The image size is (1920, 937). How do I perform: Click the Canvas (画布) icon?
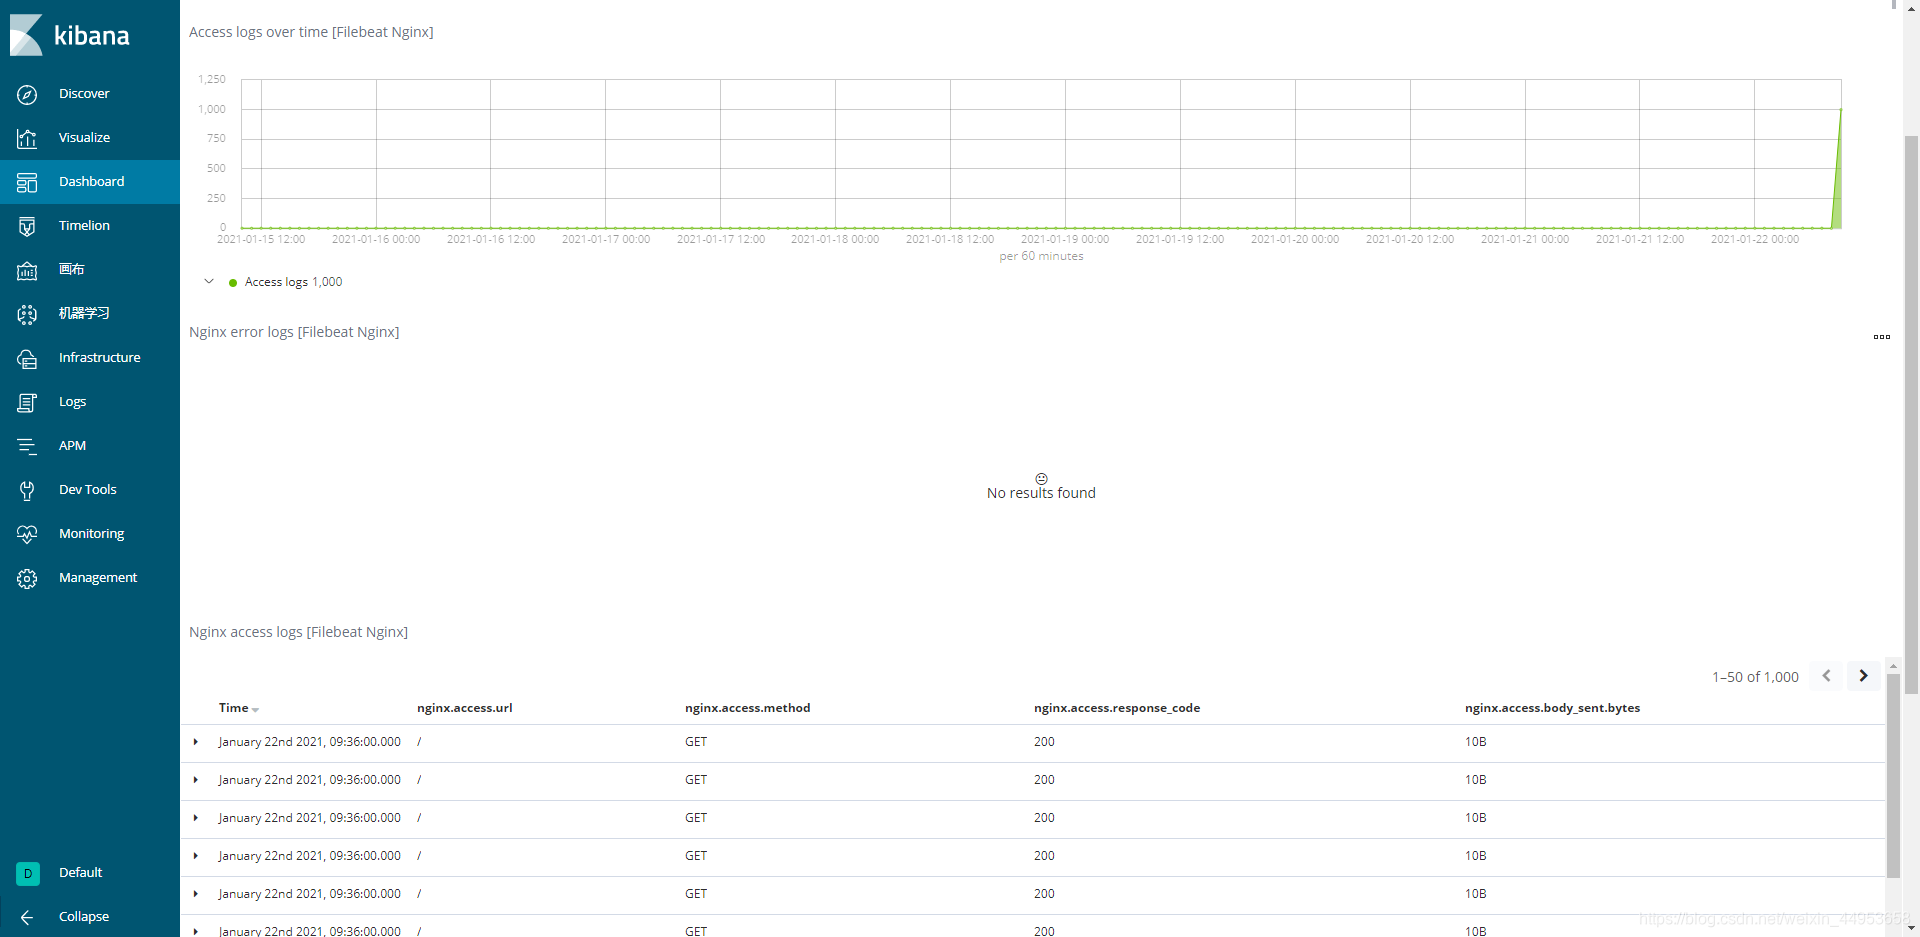[x=27, y=270]
